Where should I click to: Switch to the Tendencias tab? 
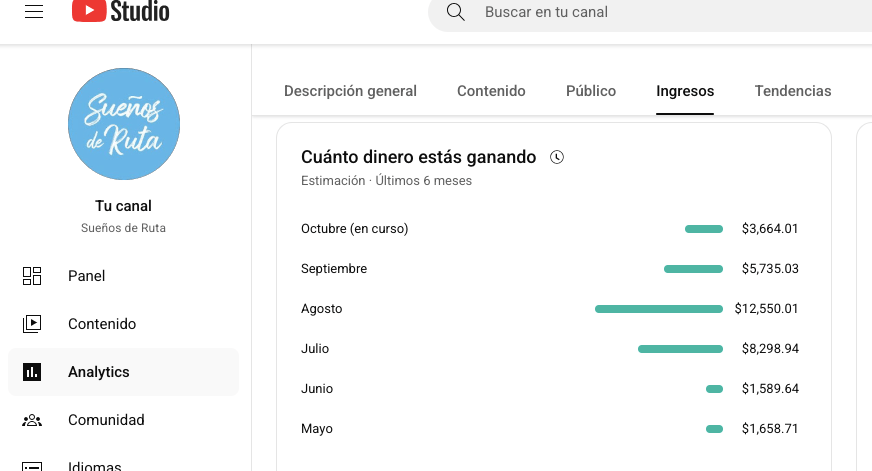(x=792, y=91)
